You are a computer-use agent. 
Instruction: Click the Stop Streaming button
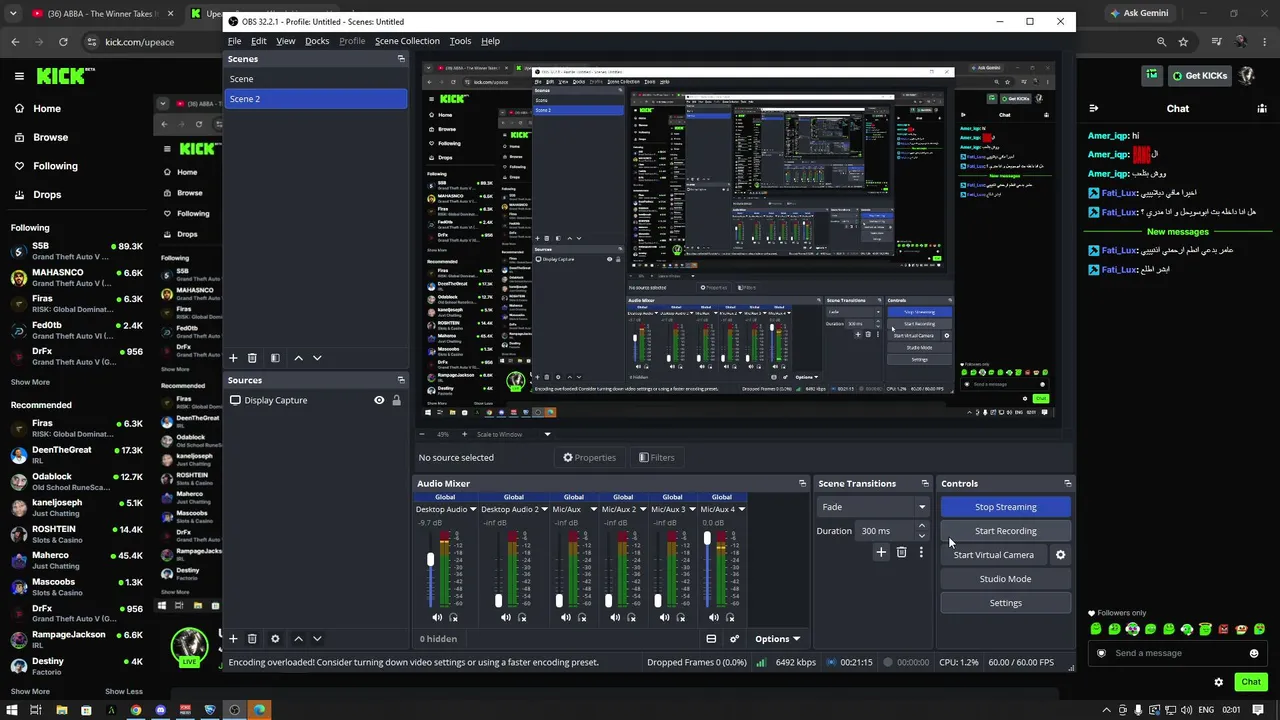tap(1006, 507)
